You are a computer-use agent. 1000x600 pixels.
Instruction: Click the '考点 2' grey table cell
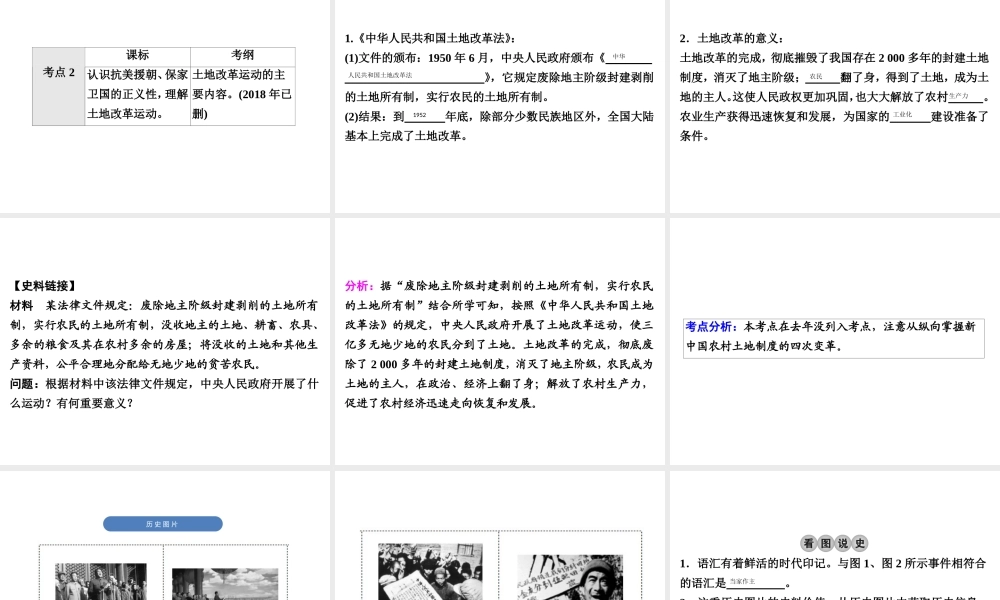pyautogui.click(x=59, y=85)
